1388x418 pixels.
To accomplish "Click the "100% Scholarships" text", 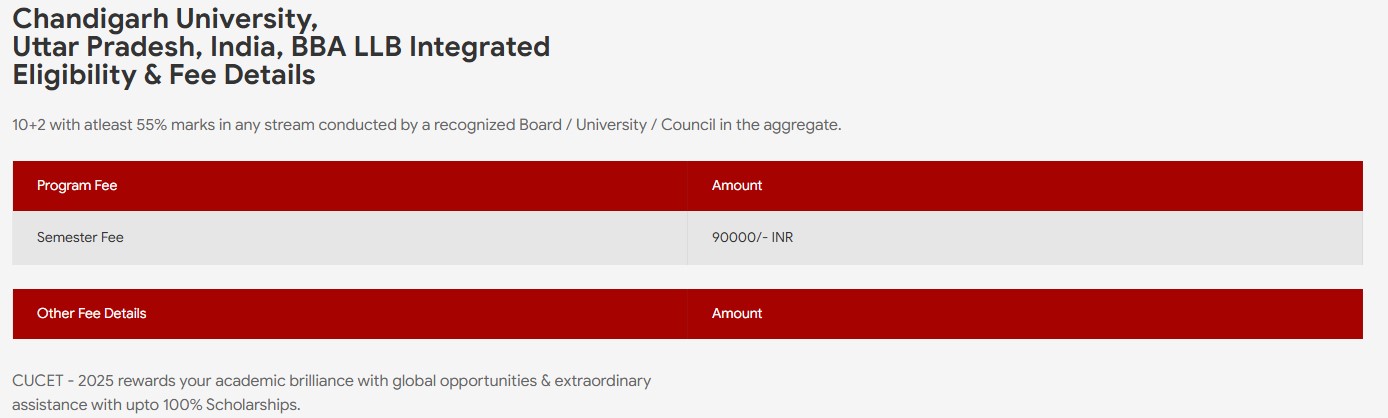I will coord(231,405).
